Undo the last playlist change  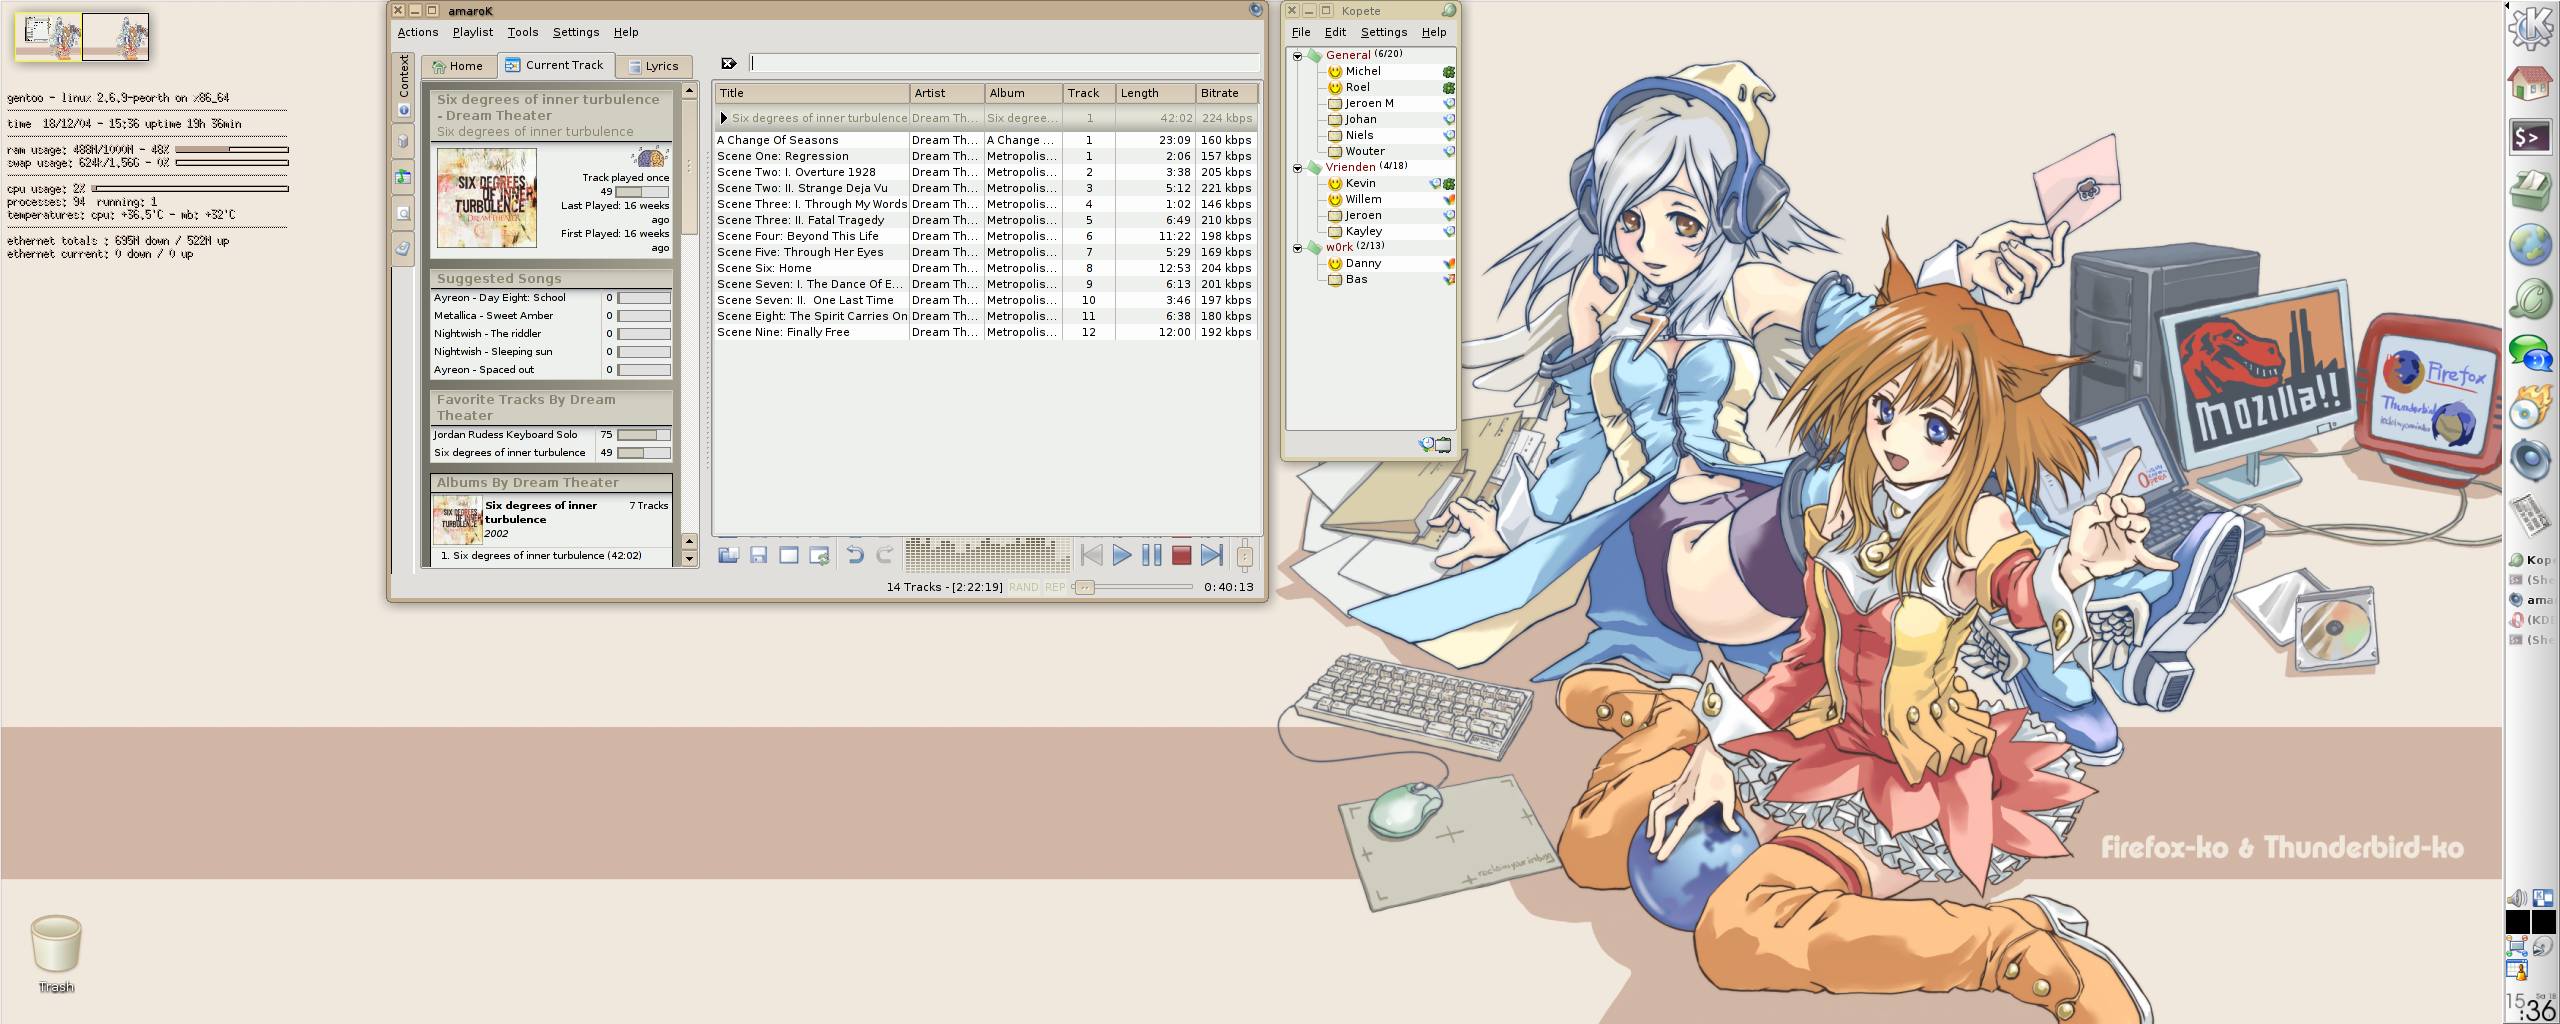(855, 555)
